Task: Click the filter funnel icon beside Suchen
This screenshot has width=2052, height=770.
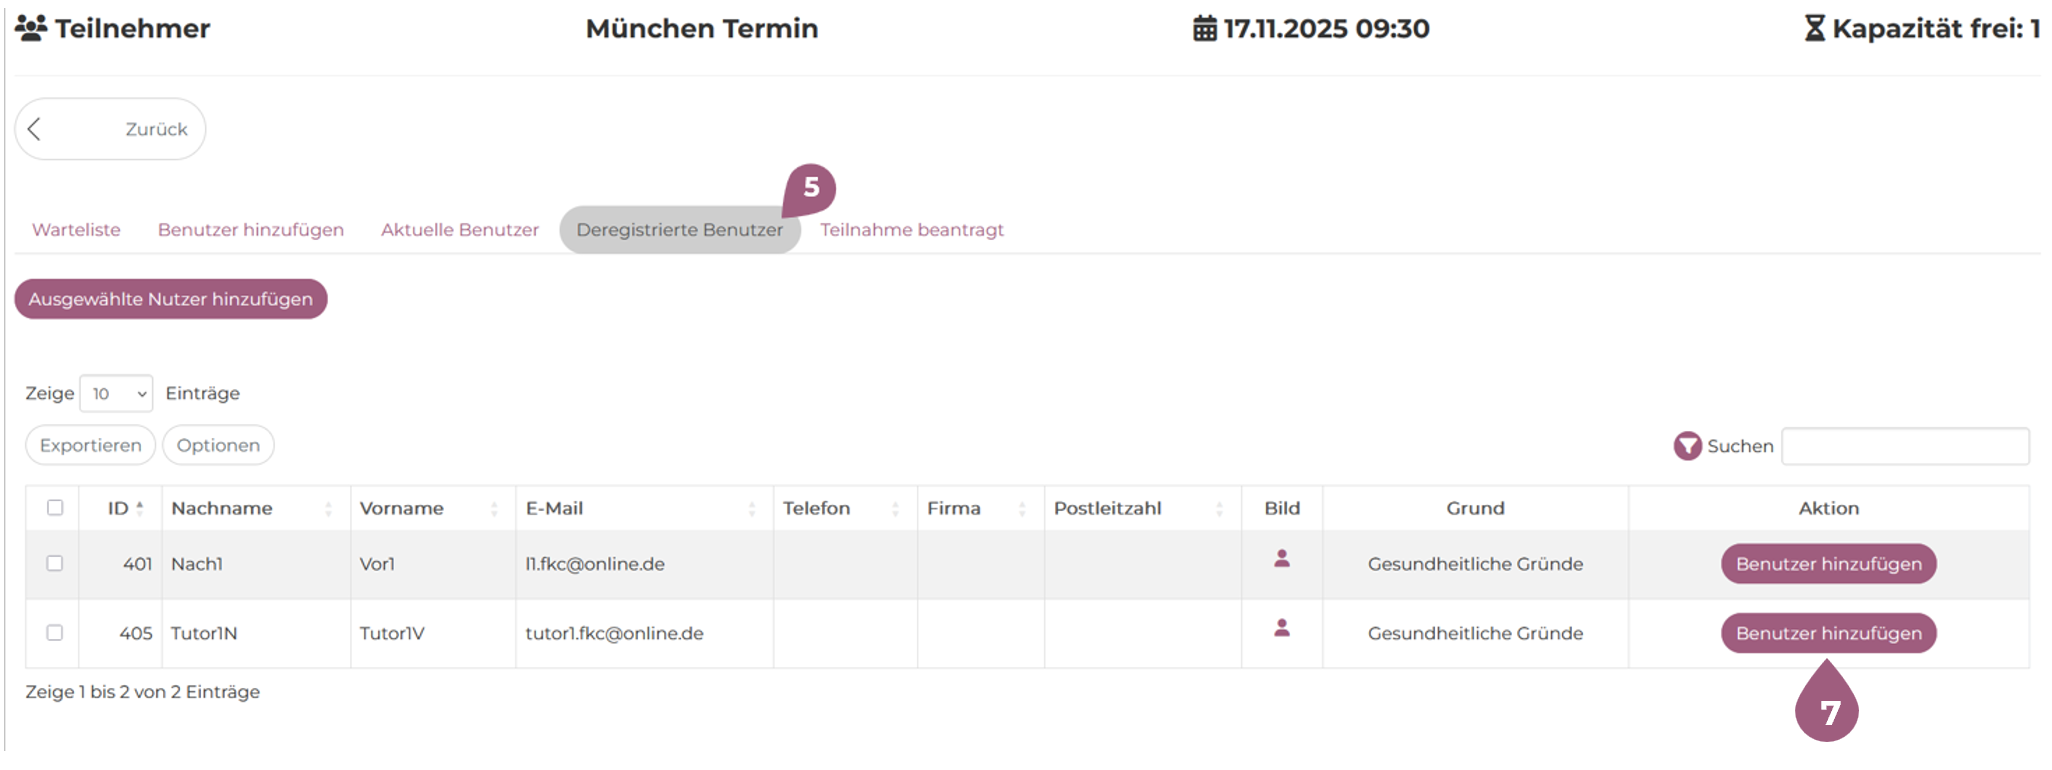Action: click(1687, 446)
